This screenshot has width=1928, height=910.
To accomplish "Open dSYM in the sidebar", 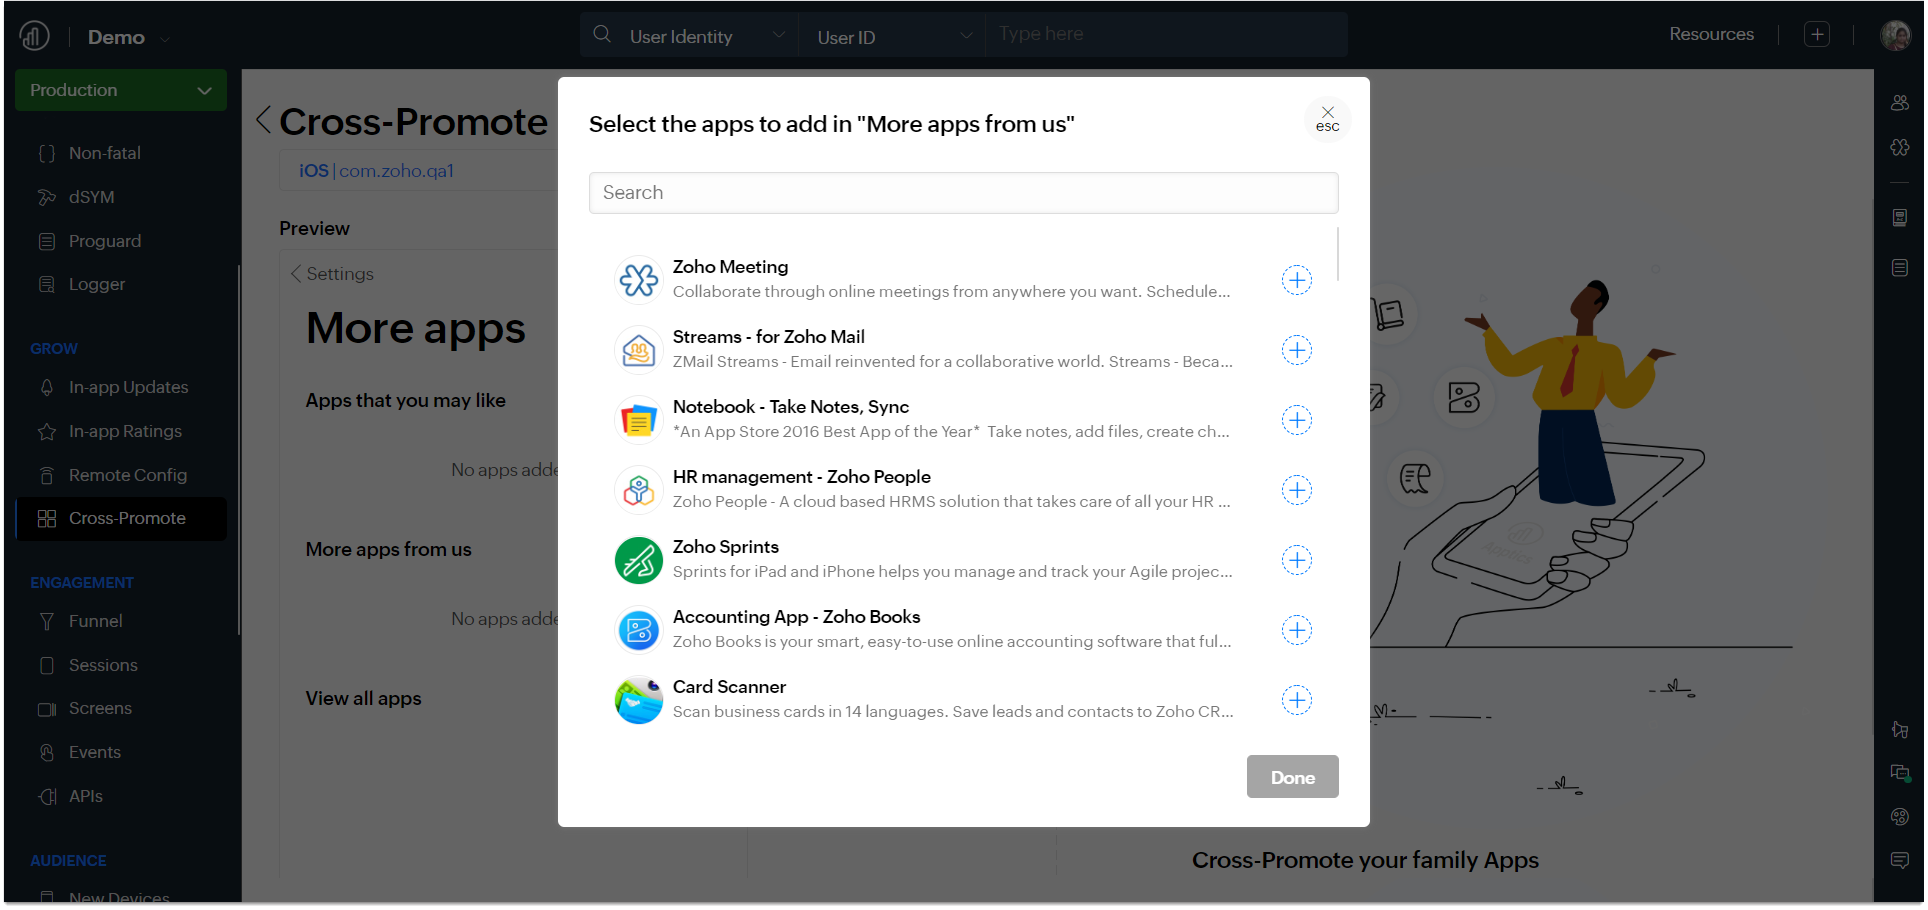I will 91,197.
